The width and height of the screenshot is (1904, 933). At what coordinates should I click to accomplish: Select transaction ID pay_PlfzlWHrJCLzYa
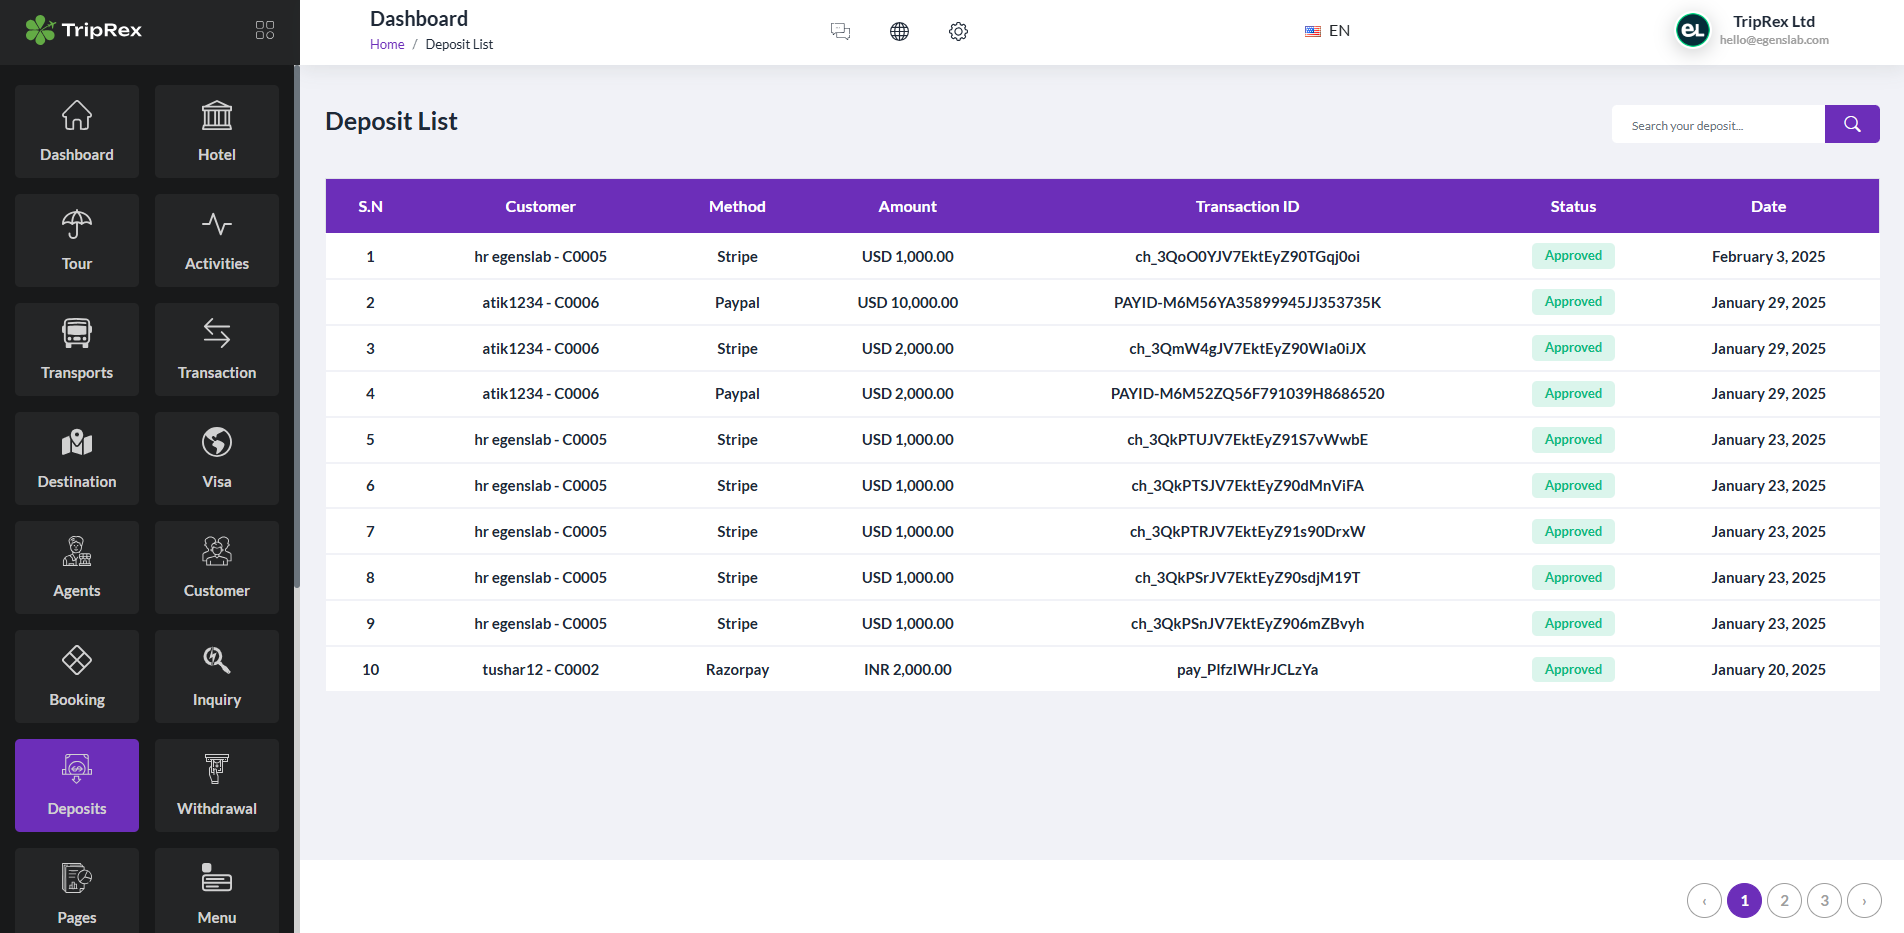pyautogui.click(x=1247, y=669)
